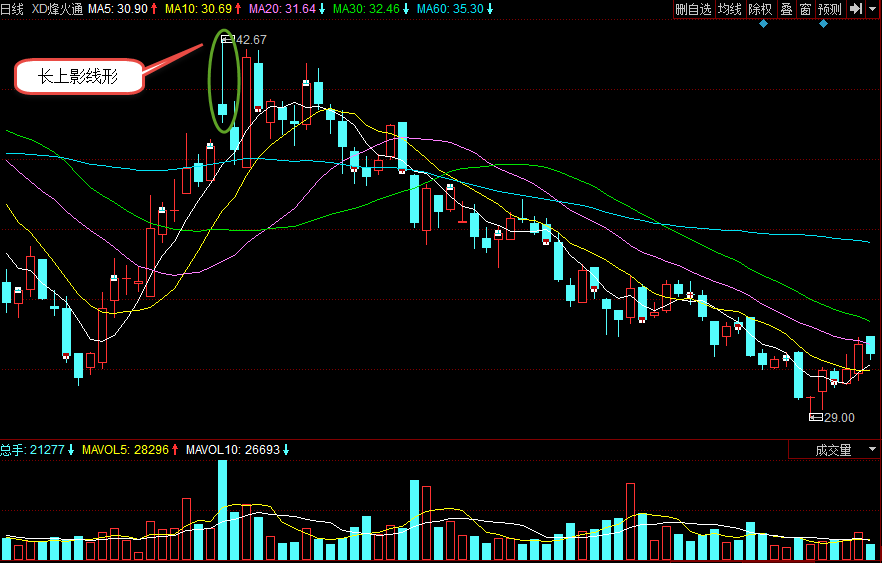This screenshot has height=563, width=882.
Task: Click the tallest cyan volume bar
Action: pyautogui.click(x=222, y=510)
